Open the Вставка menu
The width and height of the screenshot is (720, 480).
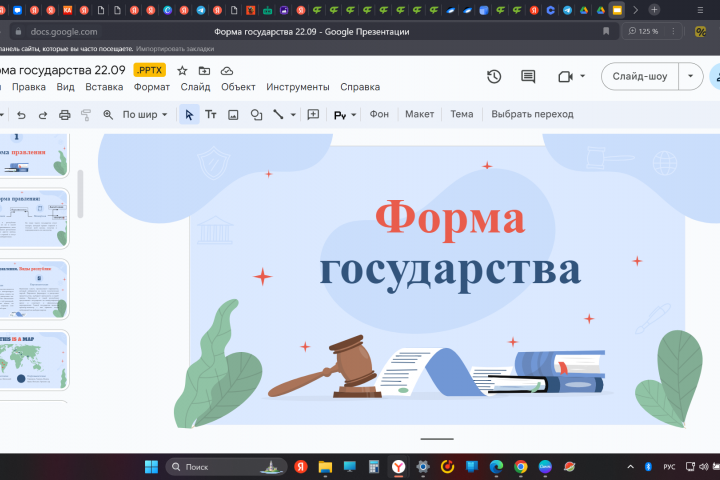tap(104, 87)
